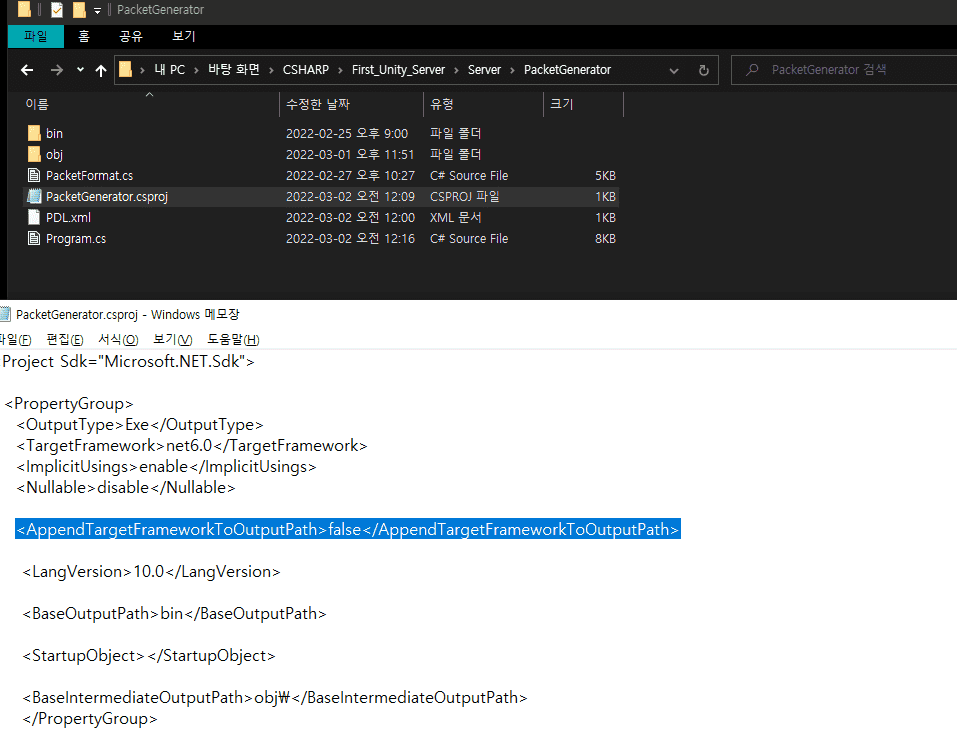Viewport: 957px width, 750px height.
Task: Click the search magnifier icon
Action: pos(752,70)
